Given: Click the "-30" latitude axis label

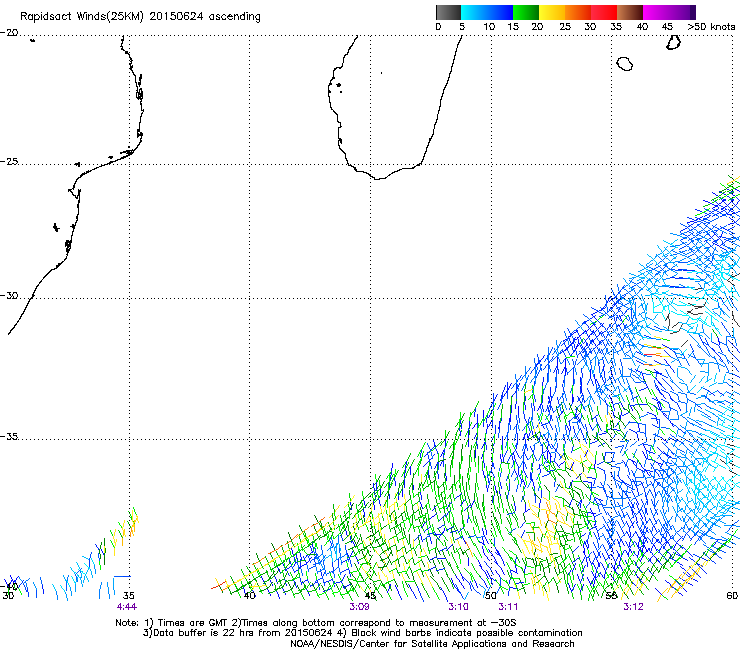Looking at the screenshot, I should click(x=9, y=295).
